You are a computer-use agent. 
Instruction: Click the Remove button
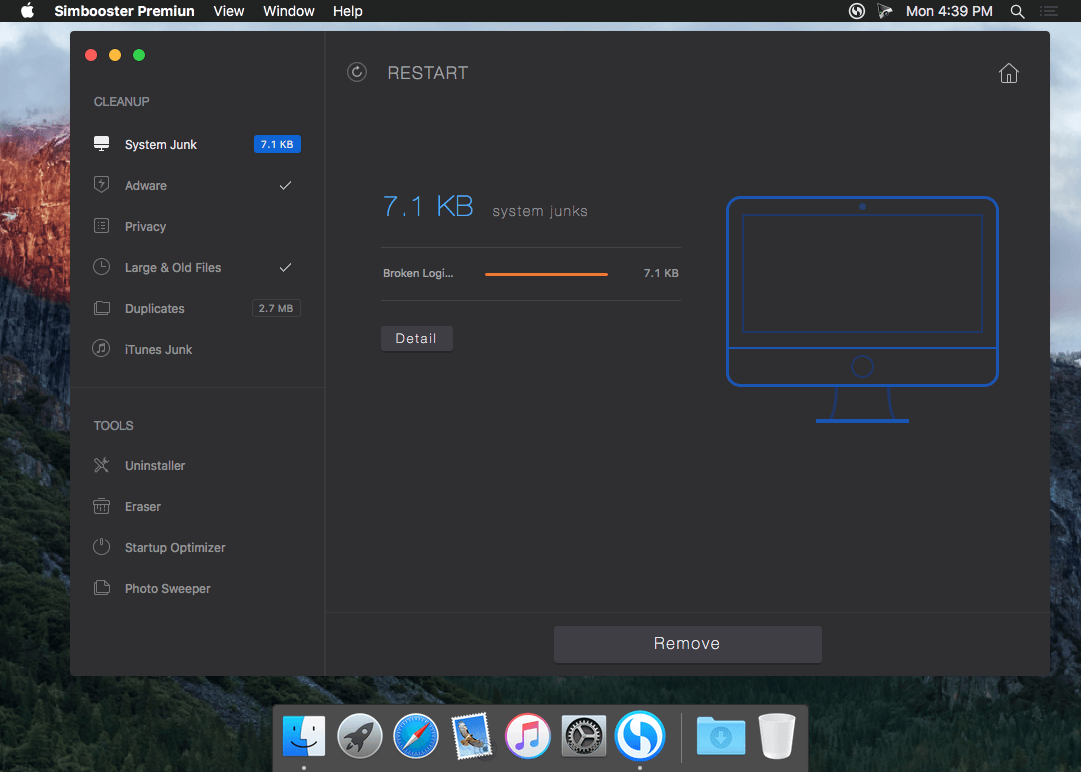pyautogui.click(x=687, y=644)
